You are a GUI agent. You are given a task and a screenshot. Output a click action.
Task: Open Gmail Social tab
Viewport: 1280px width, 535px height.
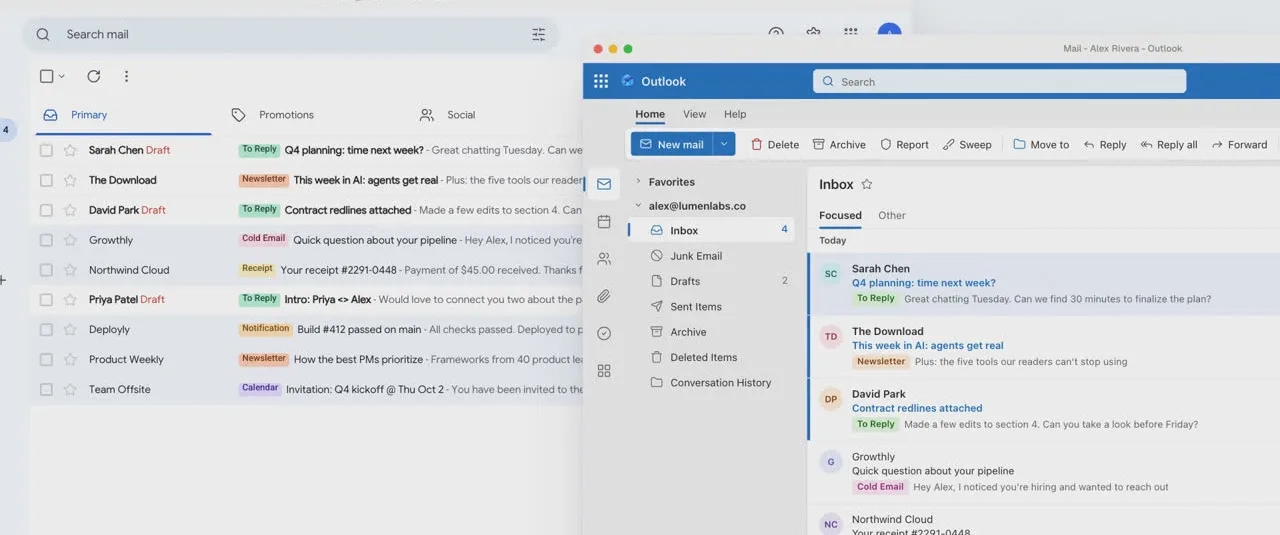(447, 115)
